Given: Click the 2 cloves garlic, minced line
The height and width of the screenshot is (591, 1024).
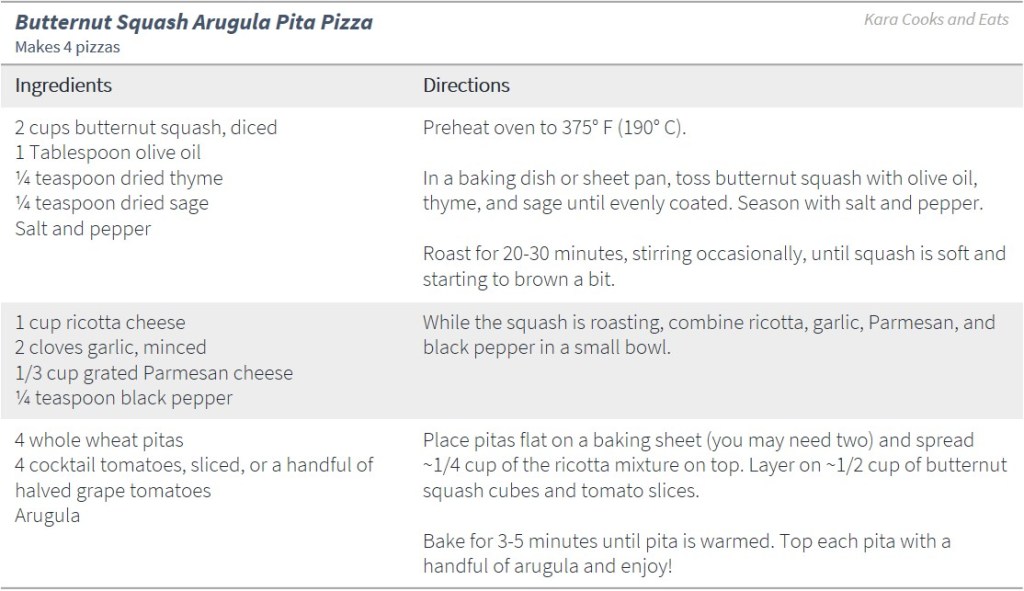Looking at the screenshot, I should 111,348.
